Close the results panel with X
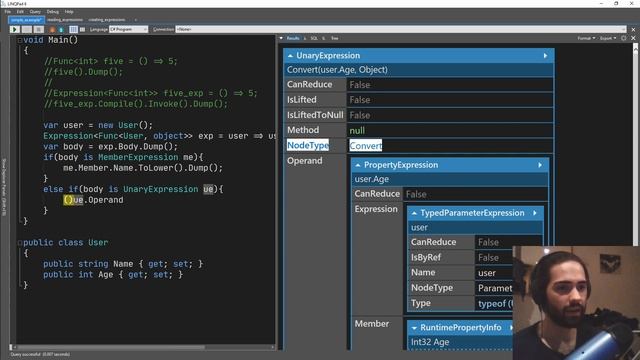 click(633, 38)
